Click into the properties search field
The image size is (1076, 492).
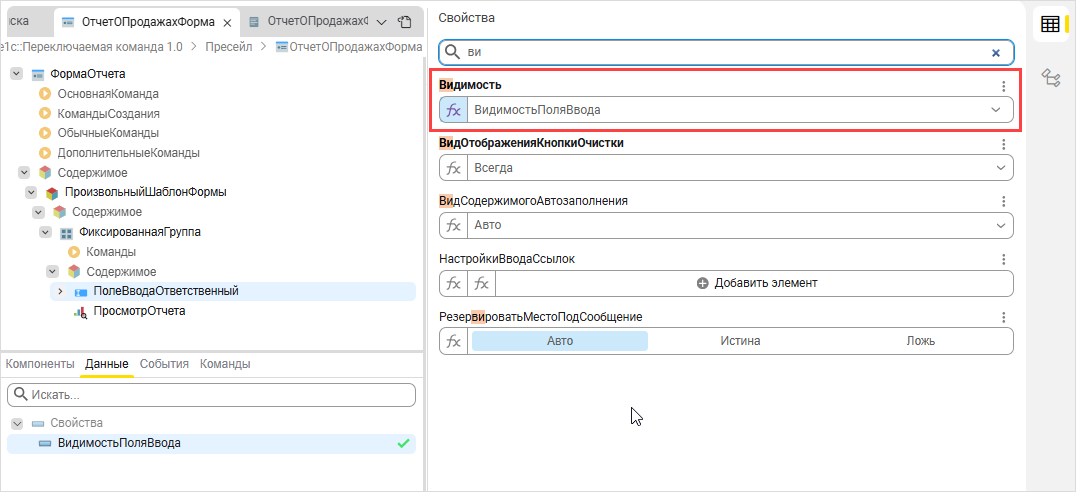coord(726,52)
